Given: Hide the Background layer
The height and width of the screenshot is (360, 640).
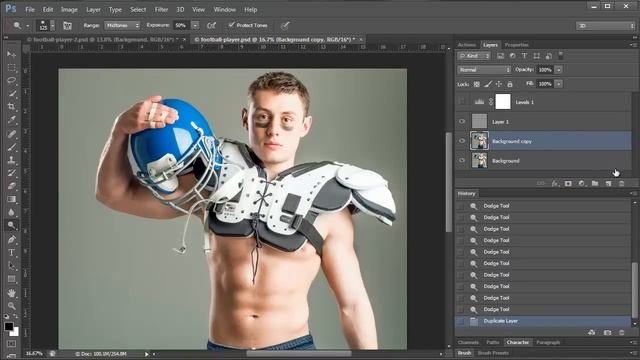Looking at the screenshot, I should (462, 160).
